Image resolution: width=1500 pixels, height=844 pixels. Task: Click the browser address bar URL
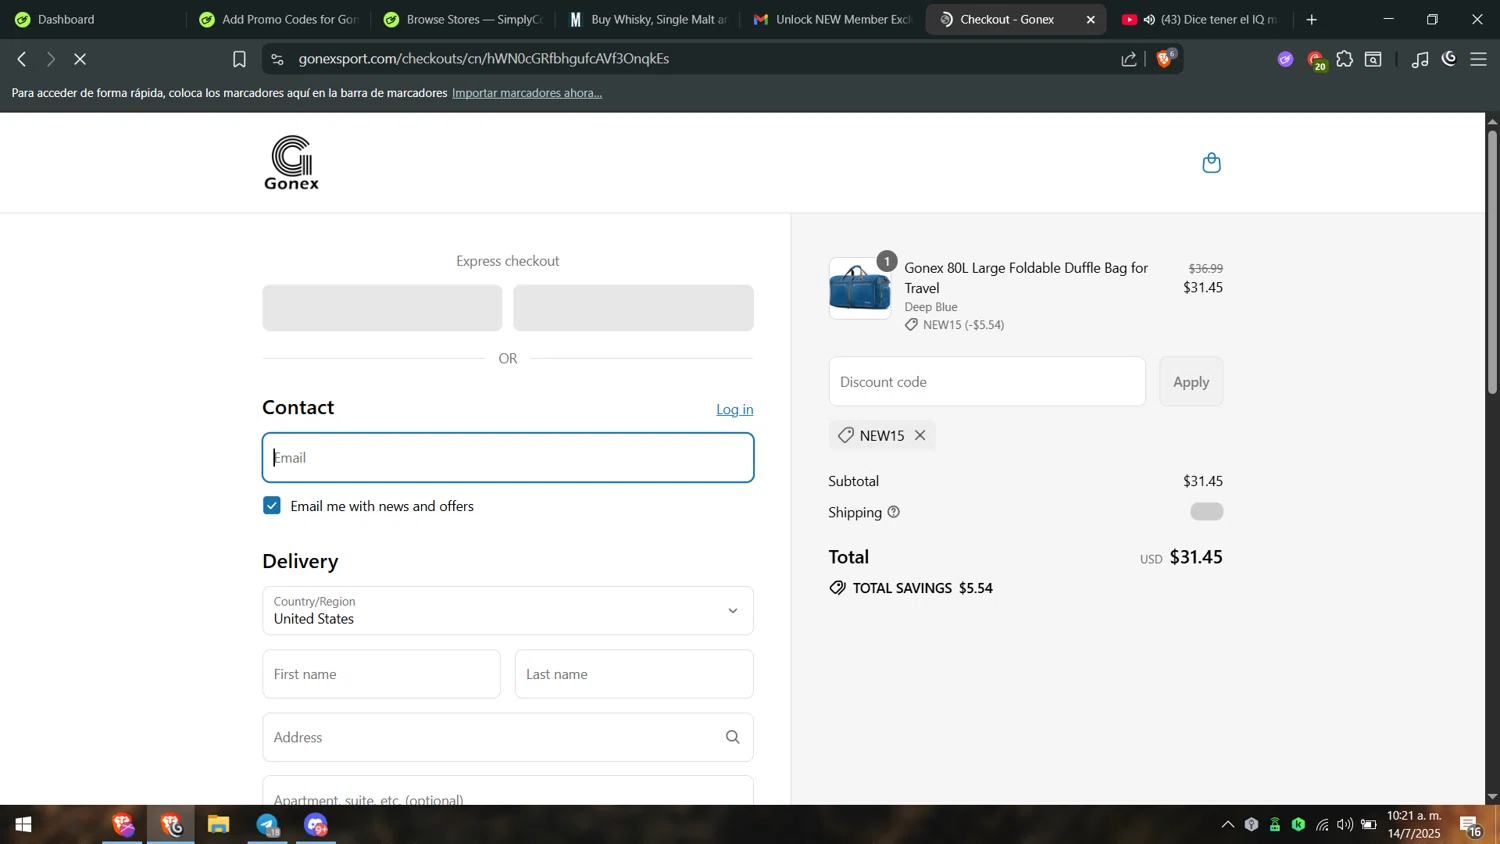click(x=484, y=59)
